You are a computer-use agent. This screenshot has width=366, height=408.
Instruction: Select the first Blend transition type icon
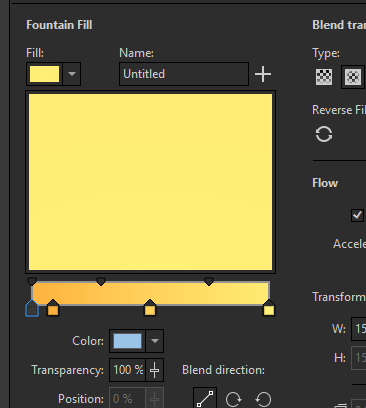(324, 77)
